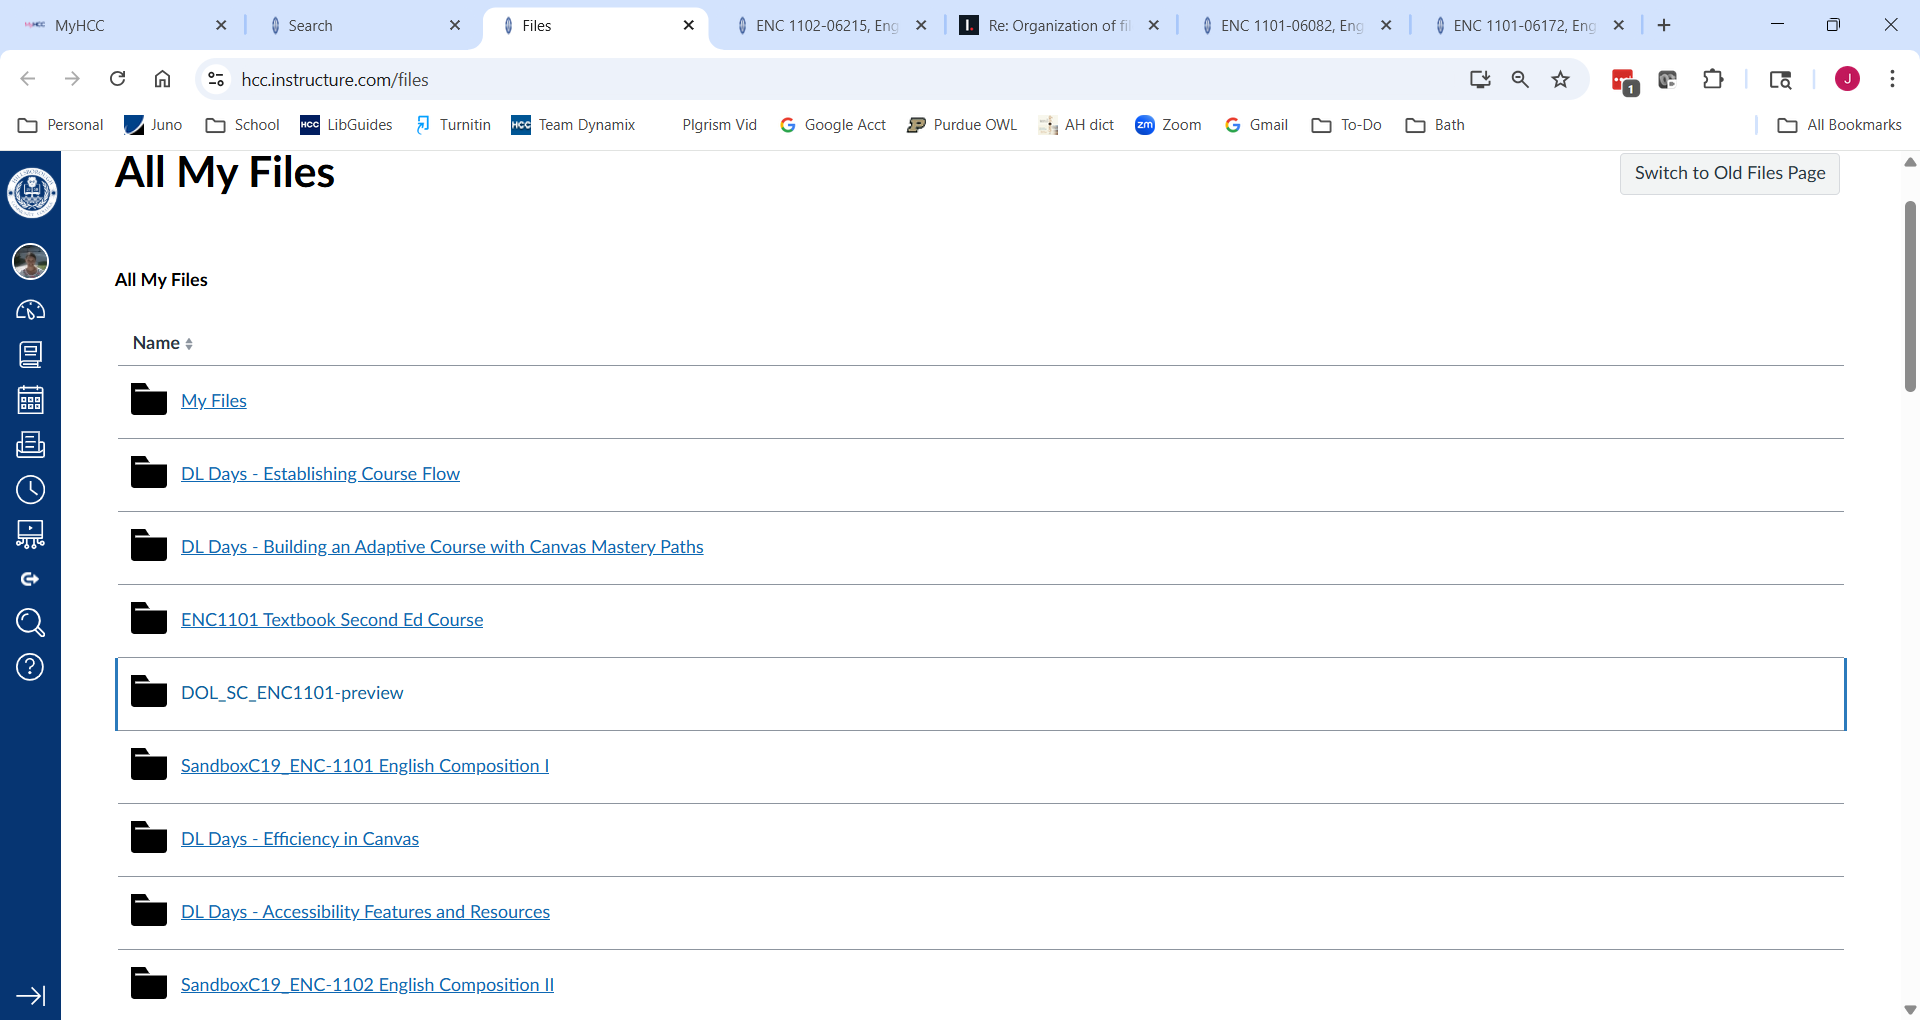Open your Canvas account profile picture
The width and height of the screenshot is (1920, 1020).
click(31, 262)
